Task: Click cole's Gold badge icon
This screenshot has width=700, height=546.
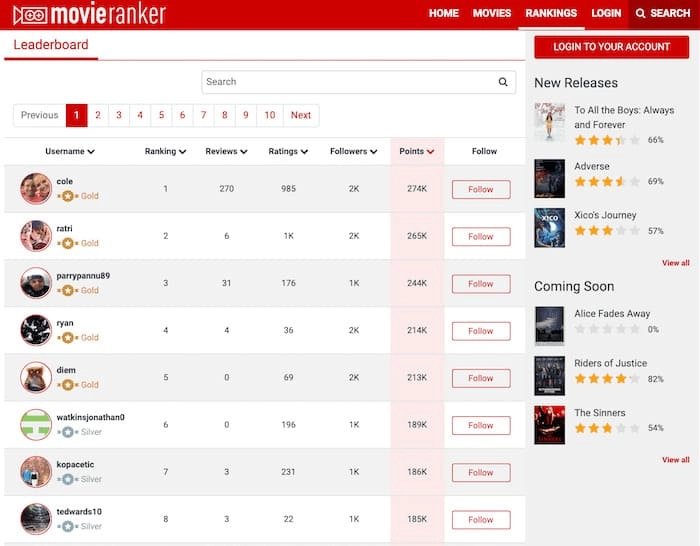Action: [x=67, y=196]
